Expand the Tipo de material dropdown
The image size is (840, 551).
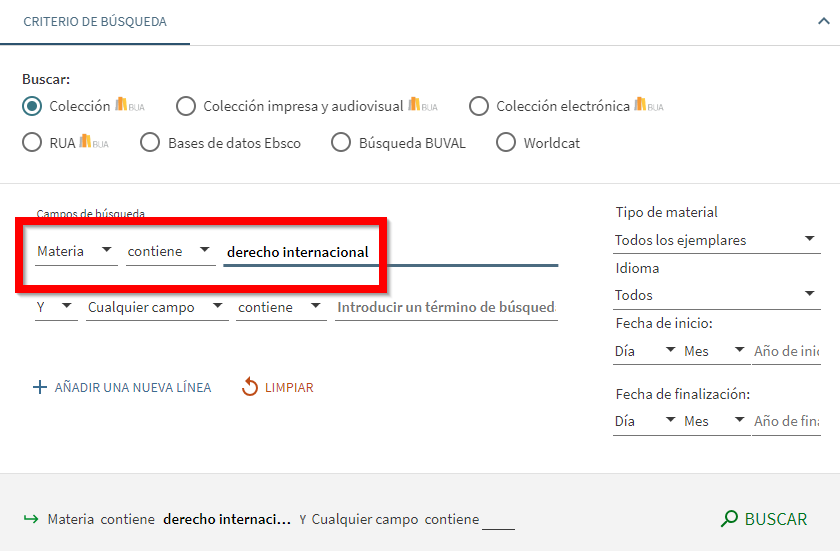[x=716, y=240]
